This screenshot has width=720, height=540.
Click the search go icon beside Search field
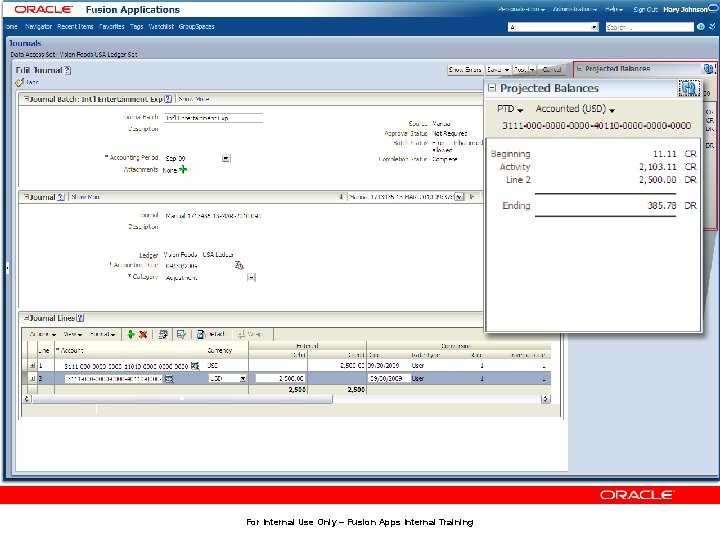pyautogui.click(x=701, y=27)
